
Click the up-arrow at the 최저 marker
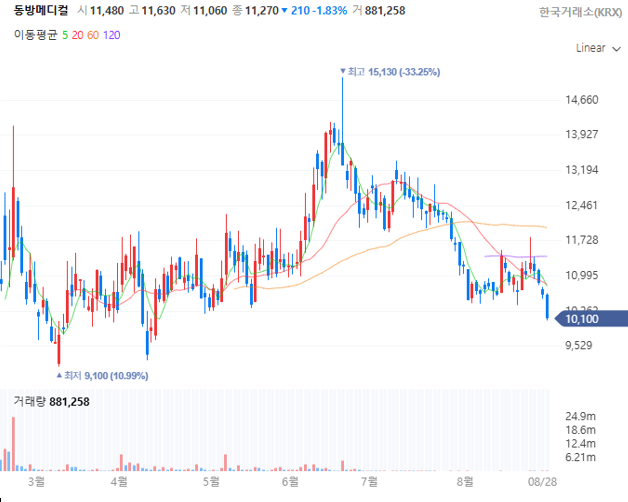click(x=58, y=375)
